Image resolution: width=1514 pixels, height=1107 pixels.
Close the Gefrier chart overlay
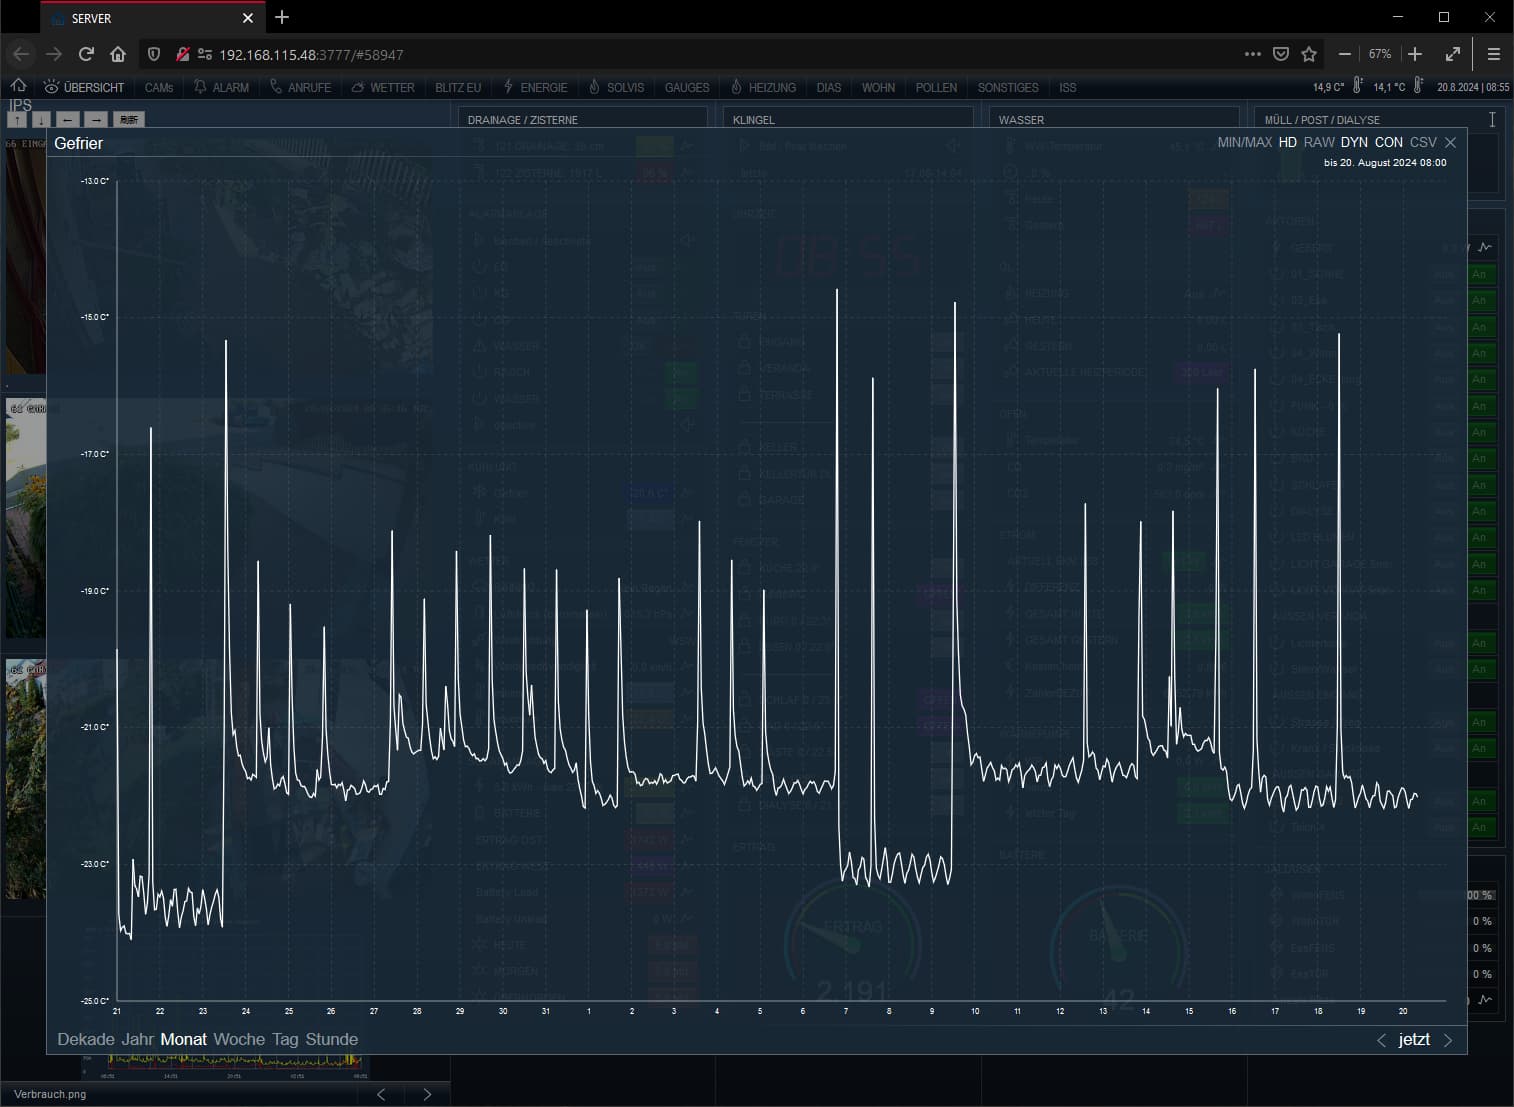pyautogui.click(x=1451, y=143)
